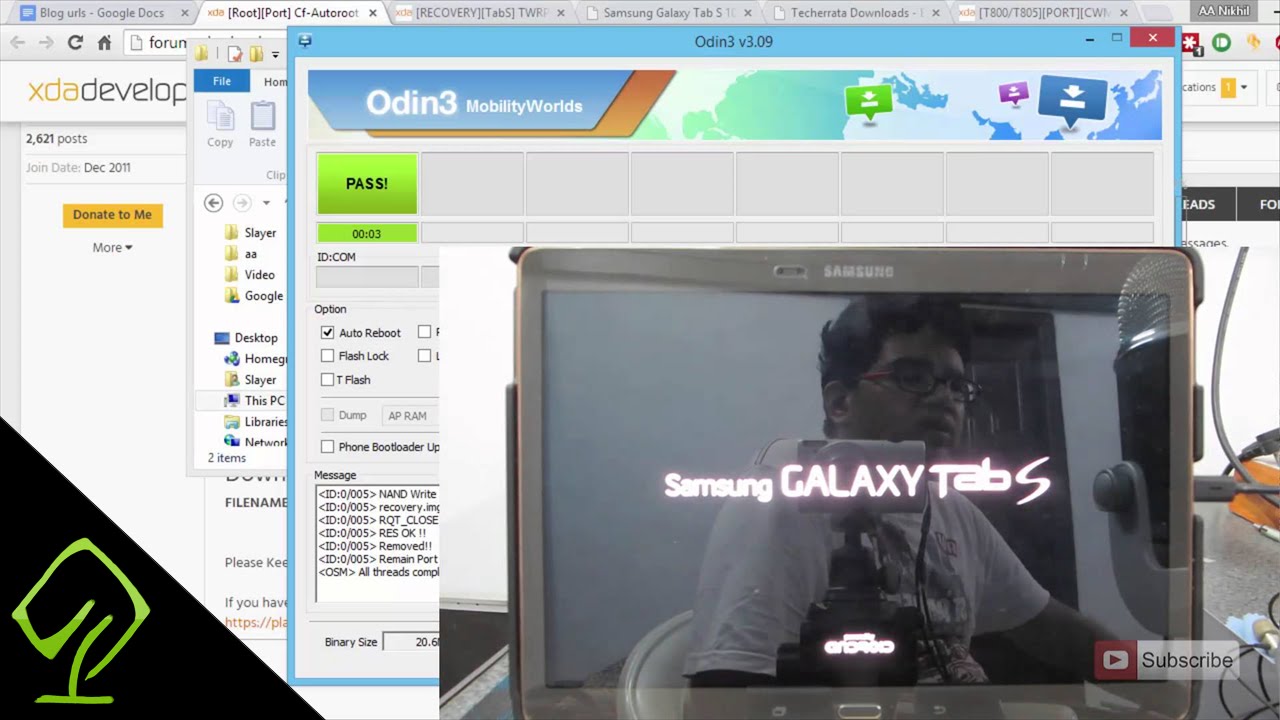The height and width of the screenshot is (720, 1280).
Task: Open Homegroup in Explorer's navigation pane
Action: (x=256, y=358)
